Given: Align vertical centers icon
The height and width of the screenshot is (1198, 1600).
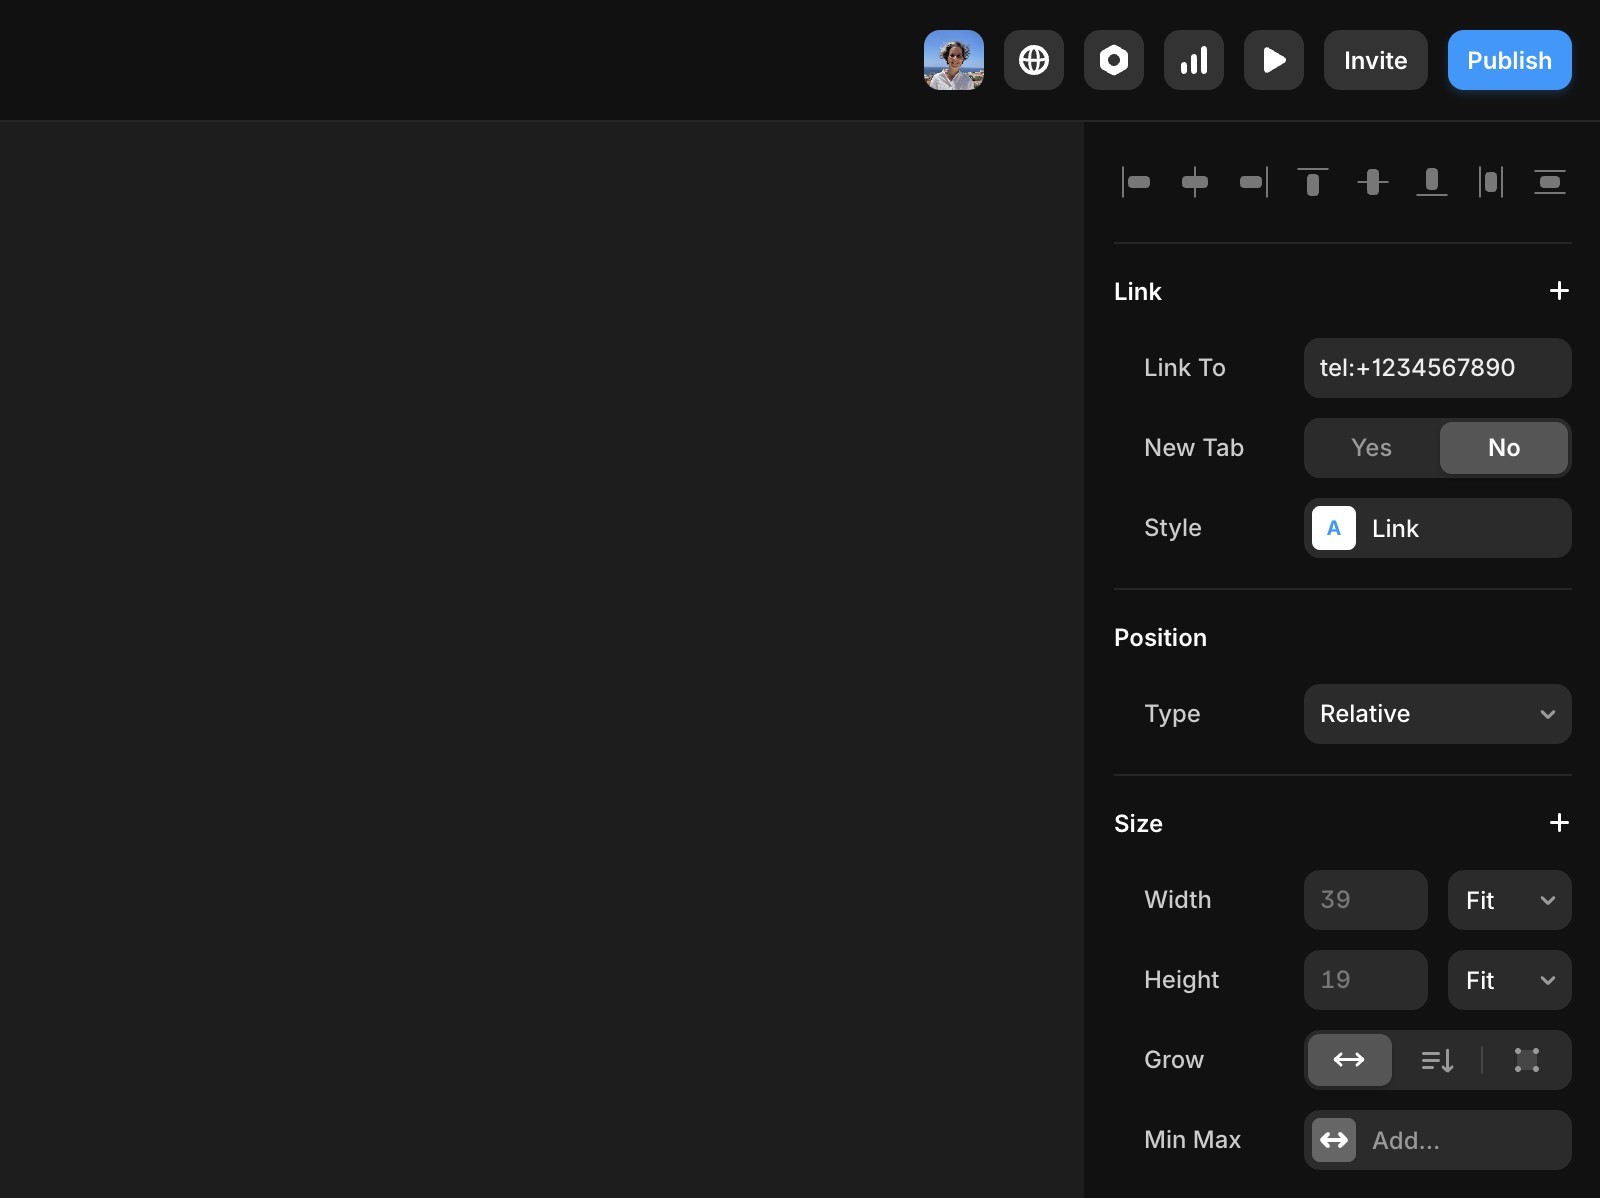Looking at the screenshot, I should pos(1372,182).
